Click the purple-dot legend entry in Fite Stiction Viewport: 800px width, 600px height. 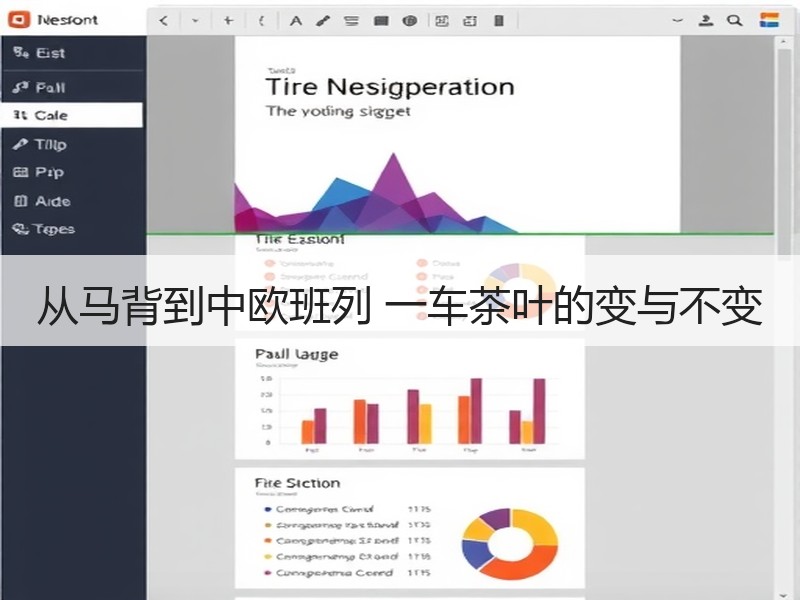pos(348,573)
